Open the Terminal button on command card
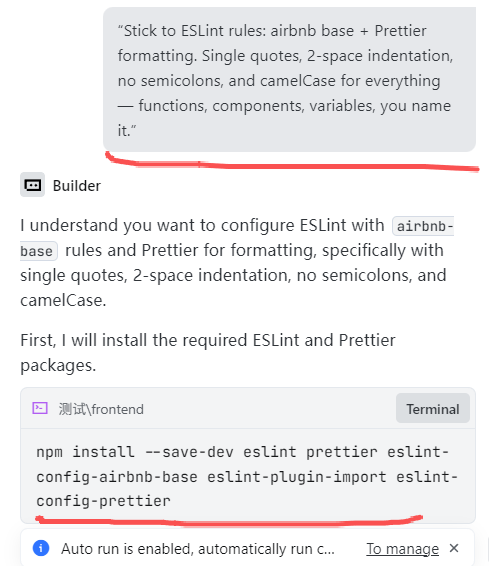Viewport: 489px width, 566px height. [433, 409]
